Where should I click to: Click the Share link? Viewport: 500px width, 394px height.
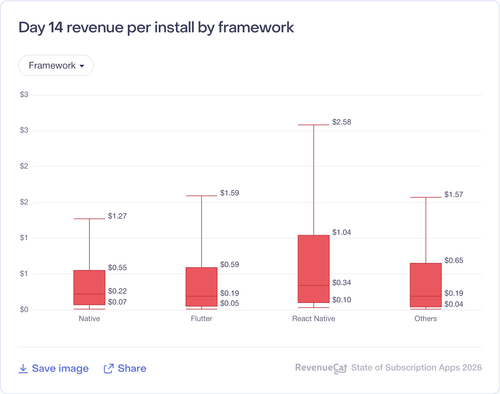[x=125, y=368]
